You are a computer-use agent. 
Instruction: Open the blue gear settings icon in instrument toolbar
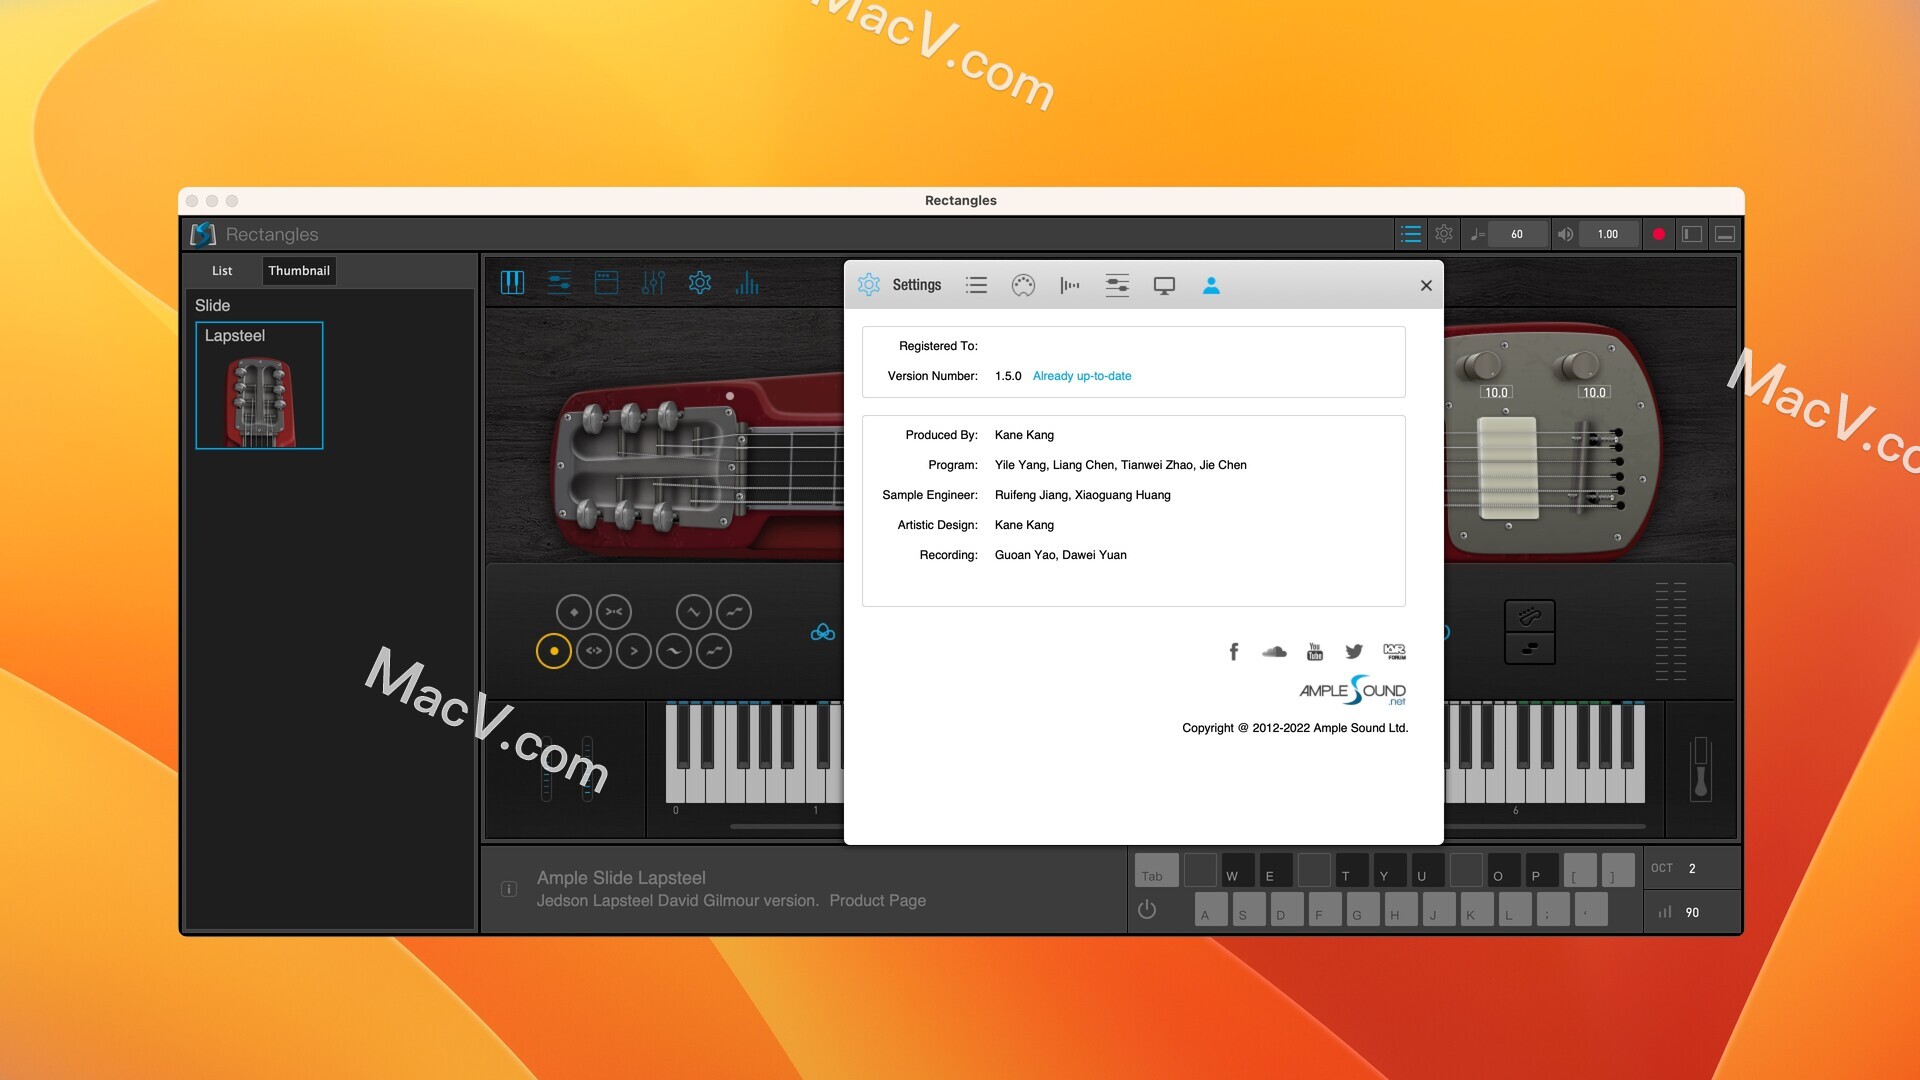click(x=700, y=283)
